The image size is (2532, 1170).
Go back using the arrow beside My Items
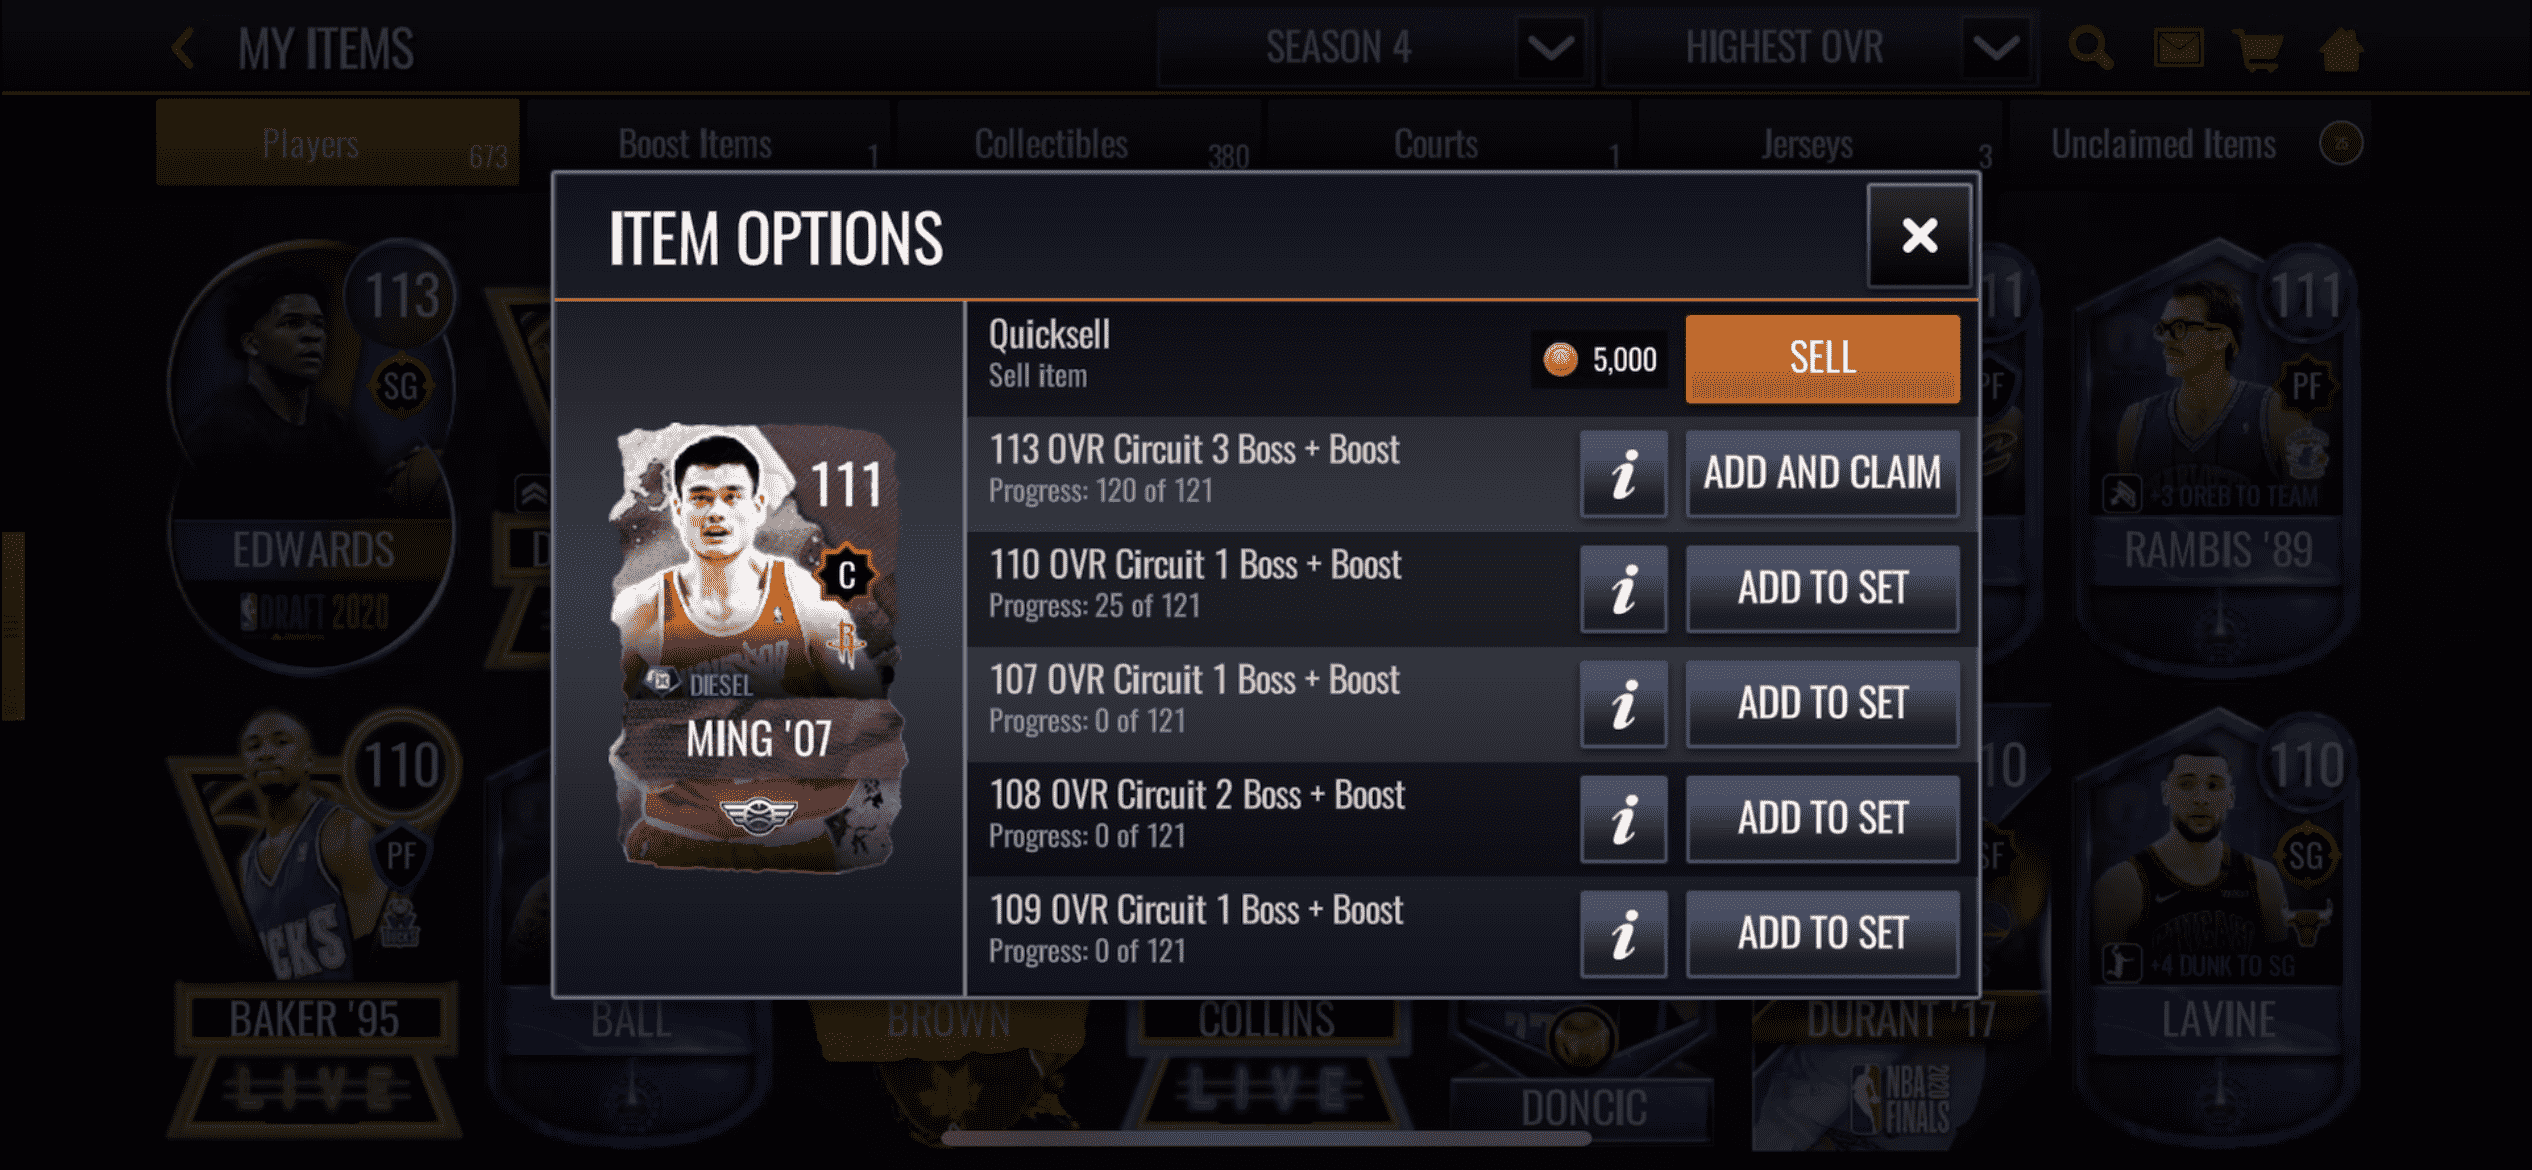[x=183, y=48]
